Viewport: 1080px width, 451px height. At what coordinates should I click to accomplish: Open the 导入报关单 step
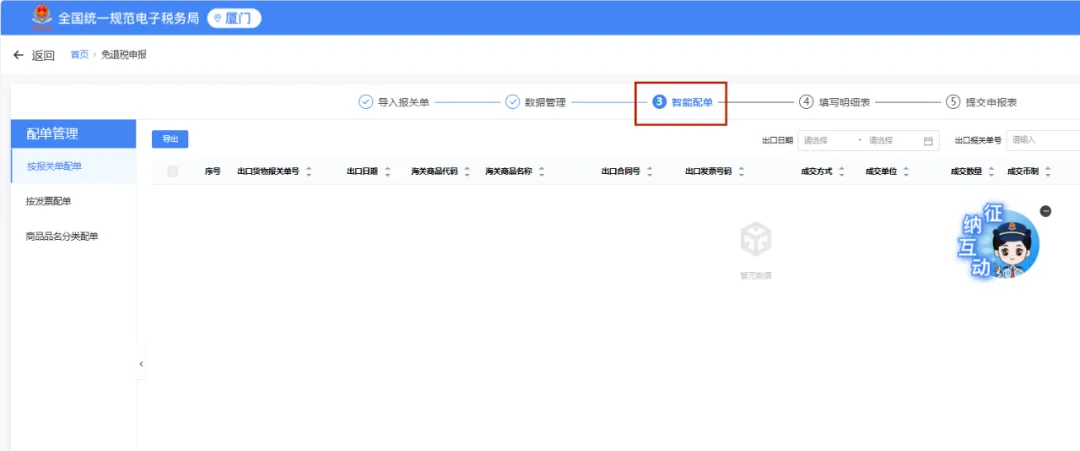click(395, 102)
